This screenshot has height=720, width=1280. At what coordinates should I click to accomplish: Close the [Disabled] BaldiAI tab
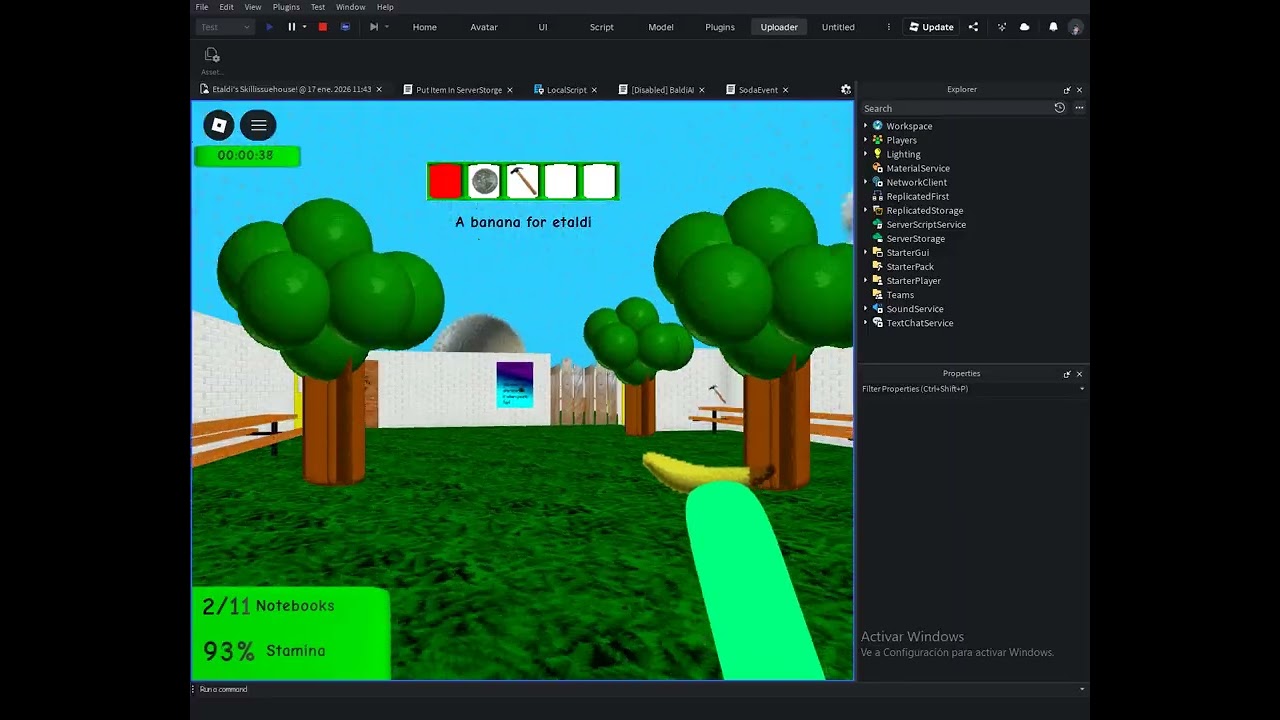tap(701, 90)
